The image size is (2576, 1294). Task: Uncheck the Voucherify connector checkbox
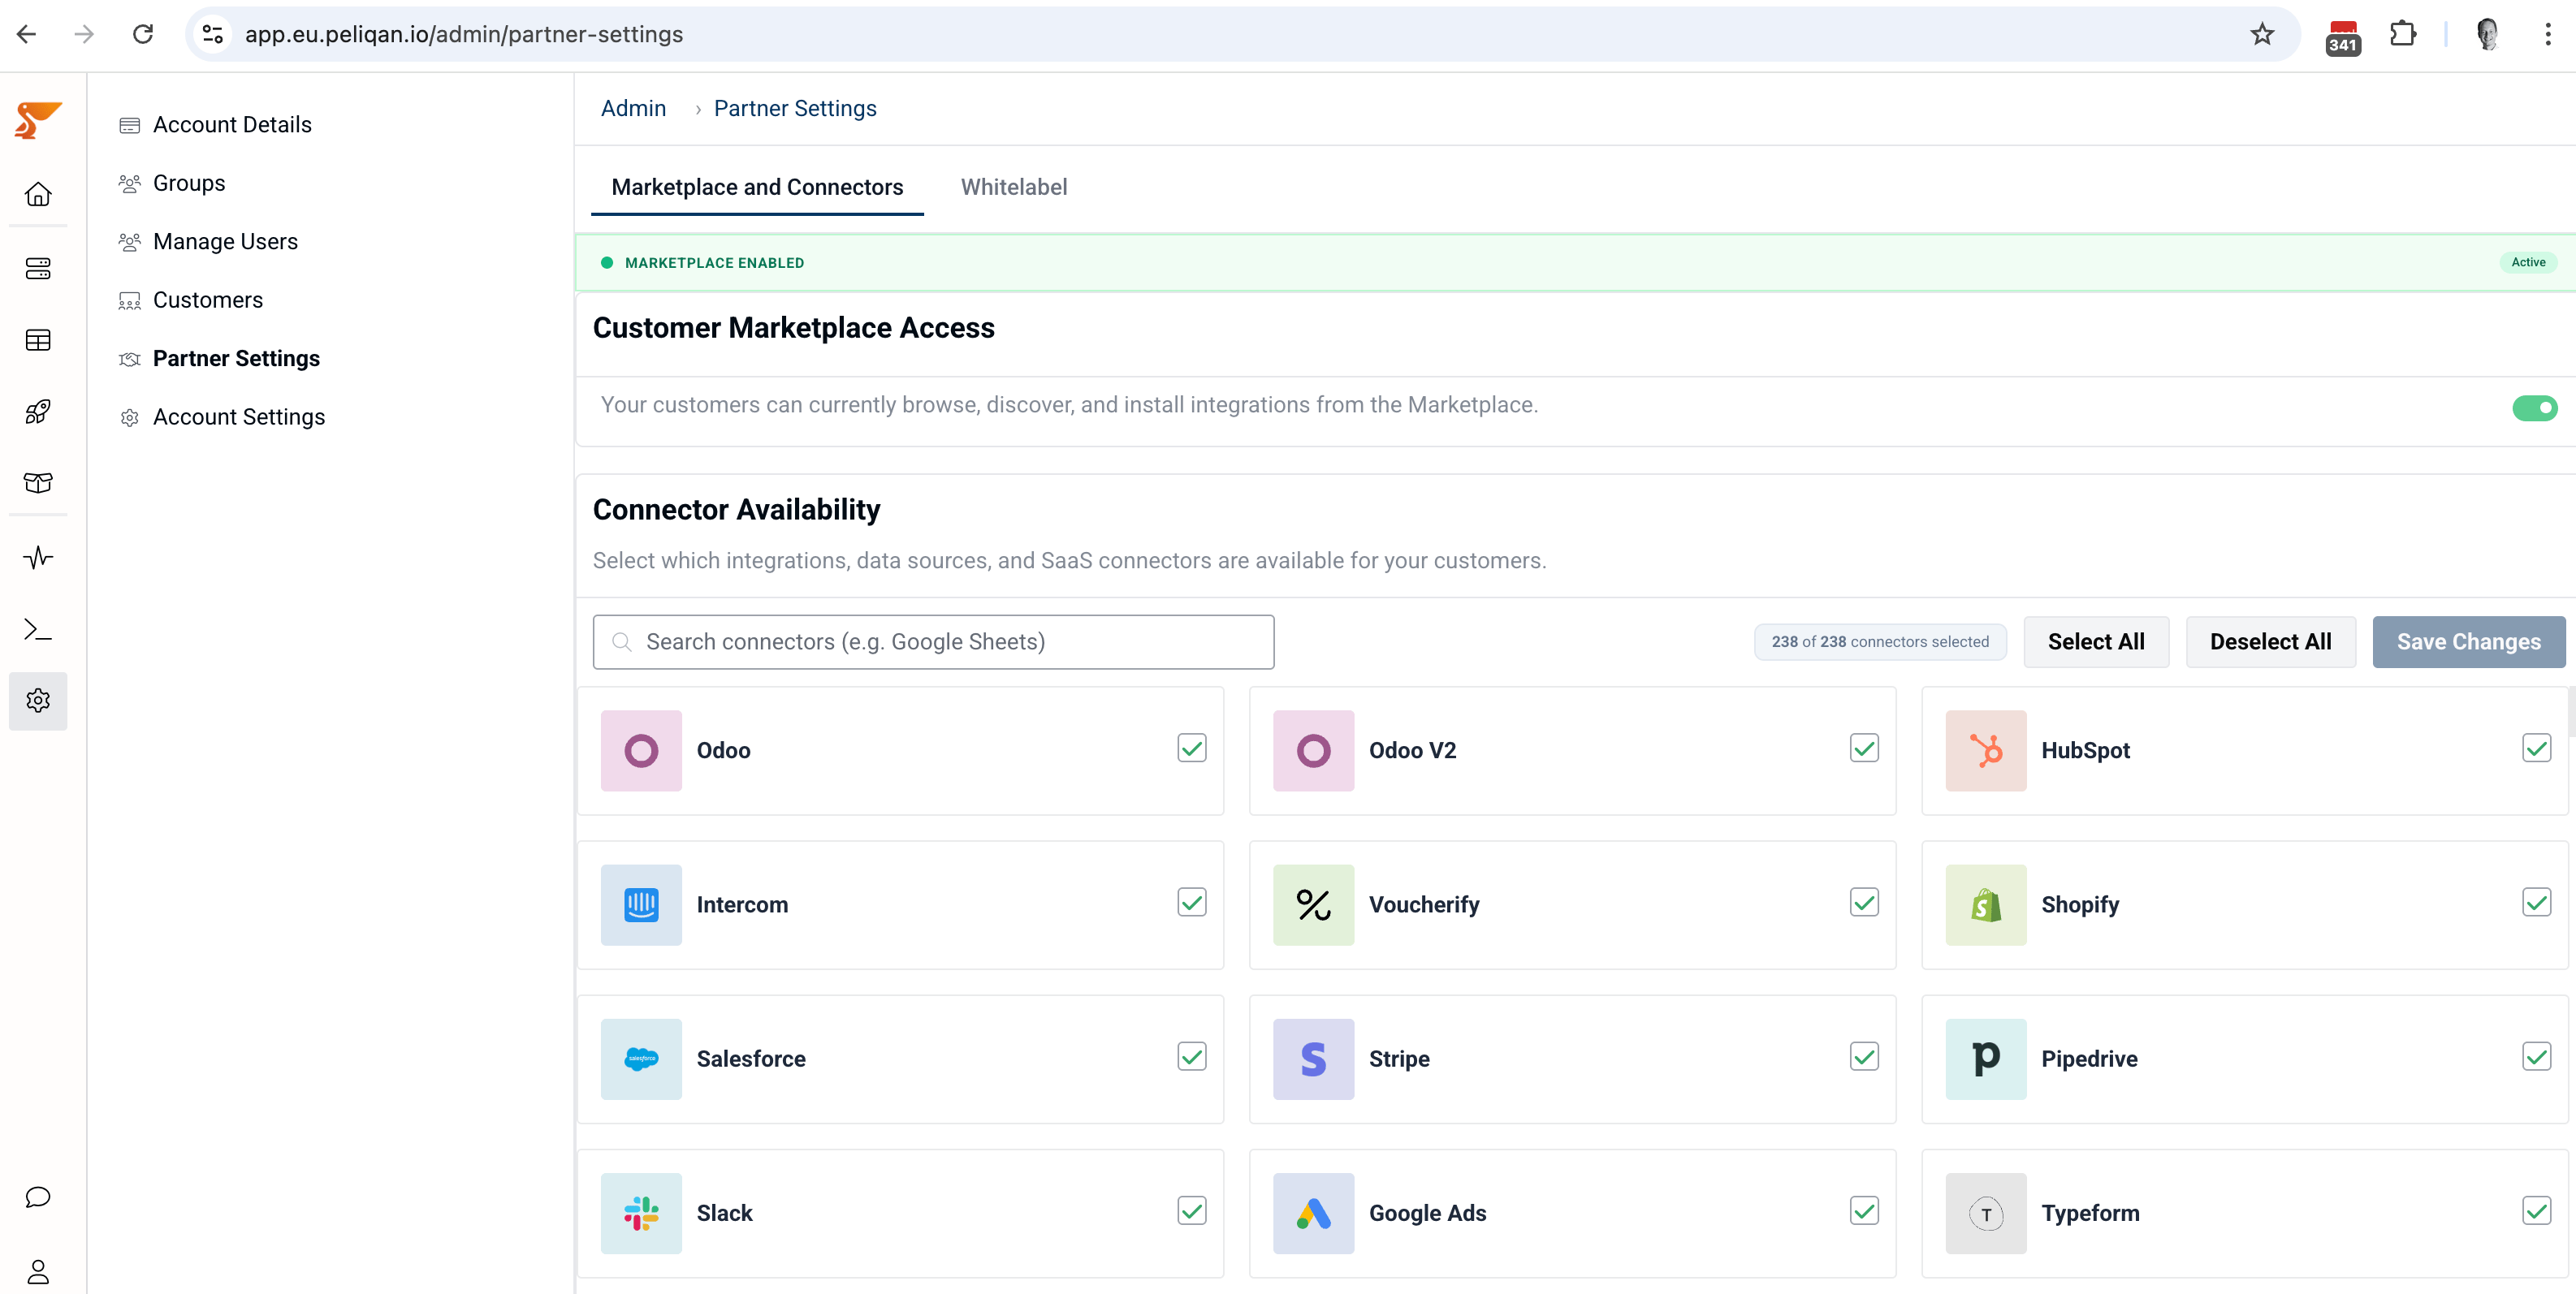click(1864, 902)
